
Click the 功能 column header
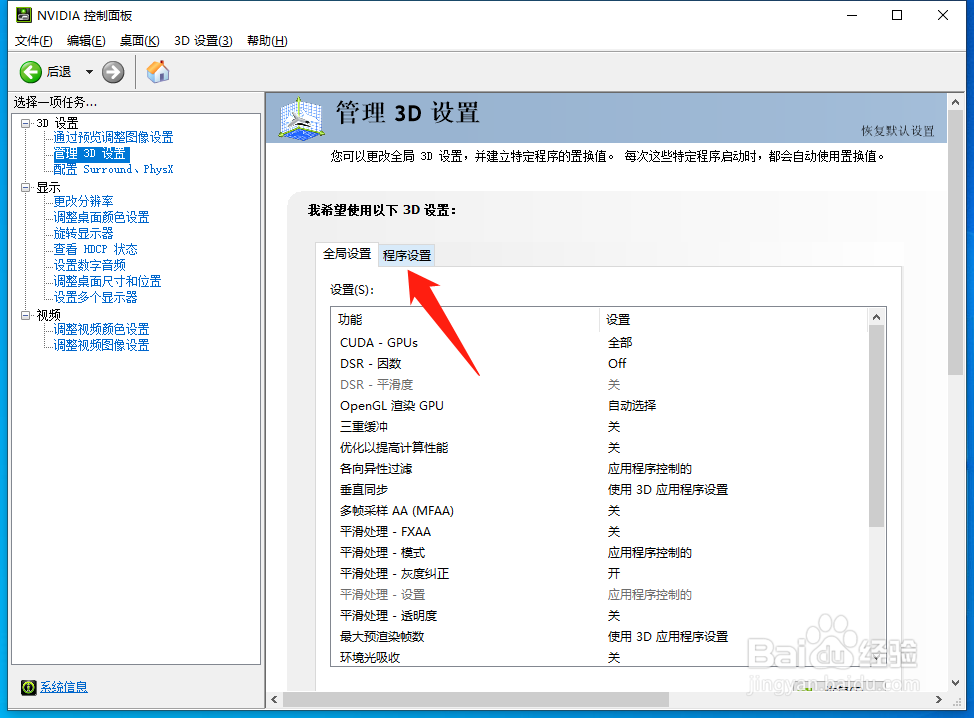pos(465,319)
